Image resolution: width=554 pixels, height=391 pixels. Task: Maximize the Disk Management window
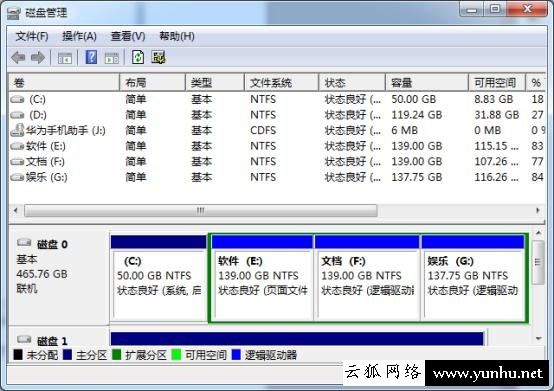point(495,9)
